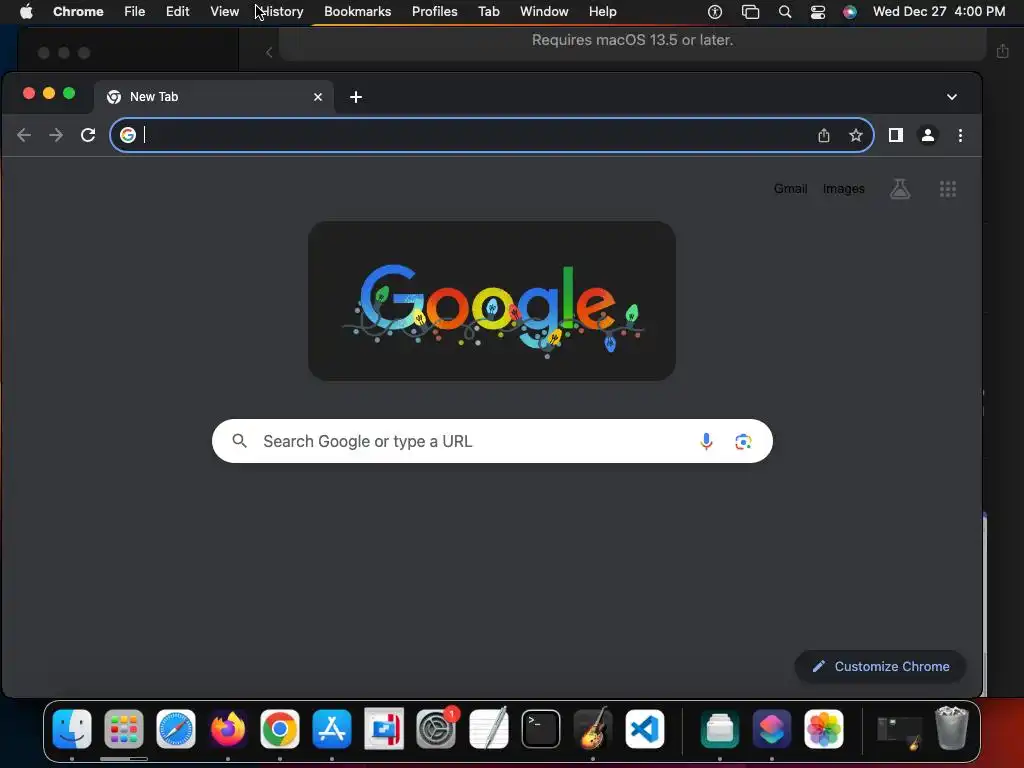Open the Google apps grid
The width and height of the screenshot is (1024, 768).
coord(948,189)
